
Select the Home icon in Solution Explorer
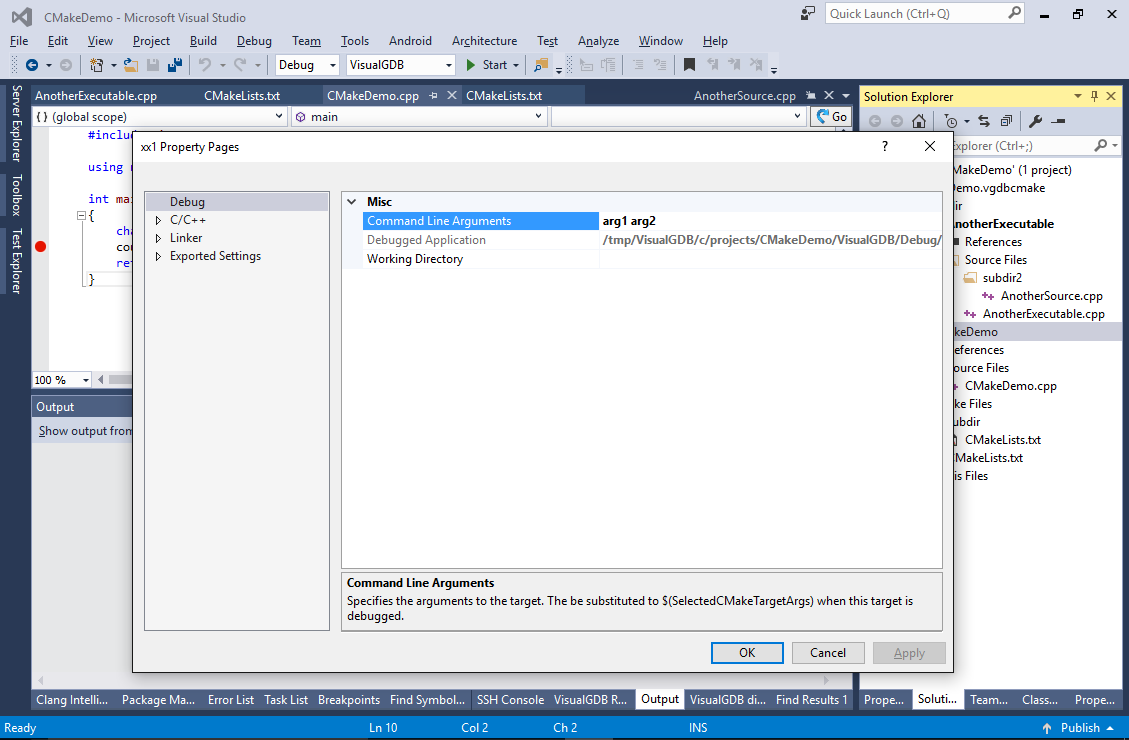(918, 120)
